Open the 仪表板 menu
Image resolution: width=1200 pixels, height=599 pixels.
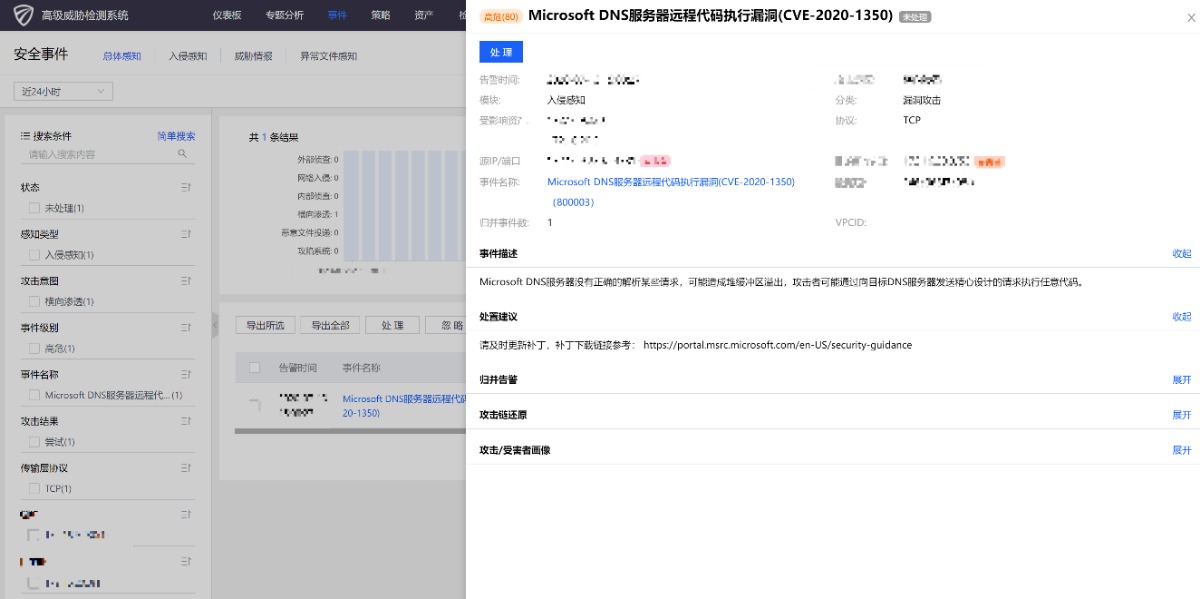[227, 15]
